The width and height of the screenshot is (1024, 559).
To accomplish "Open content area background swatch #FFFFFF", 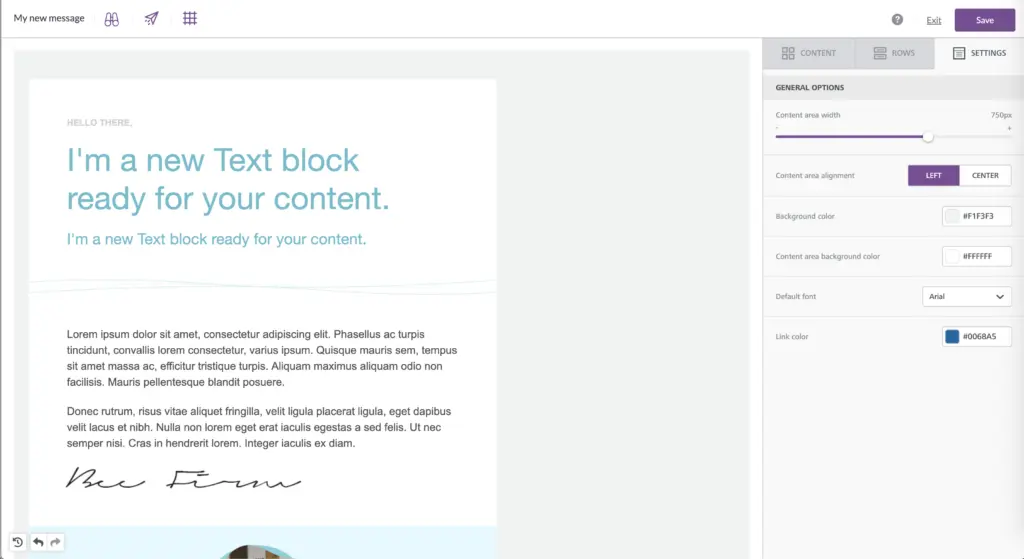I will coord(952,257).
